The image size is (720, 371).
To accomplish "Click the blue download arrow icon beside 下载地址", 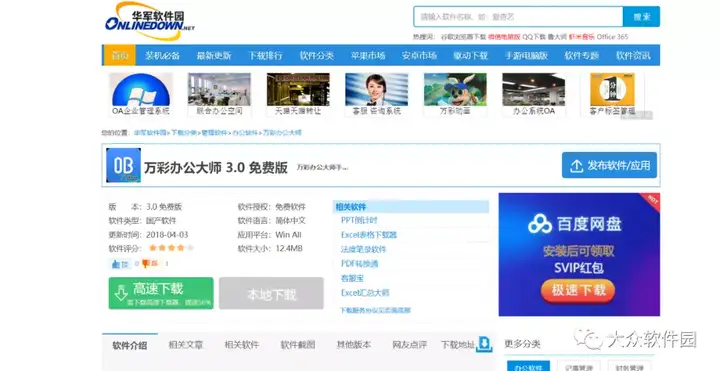I will click(x=484, y=343).
